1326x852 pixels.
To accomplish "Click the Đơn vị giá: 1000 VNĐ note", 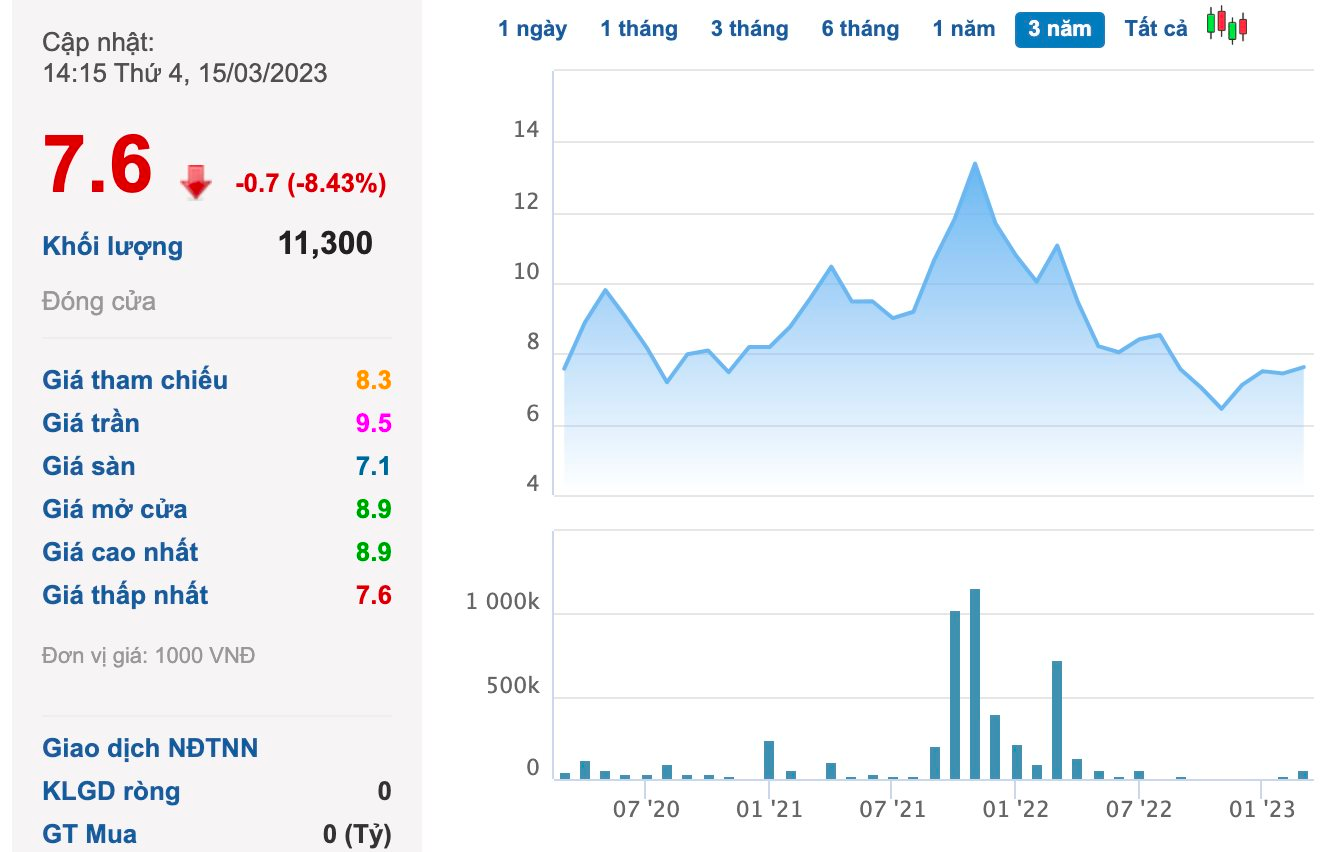I will [149, 656].
